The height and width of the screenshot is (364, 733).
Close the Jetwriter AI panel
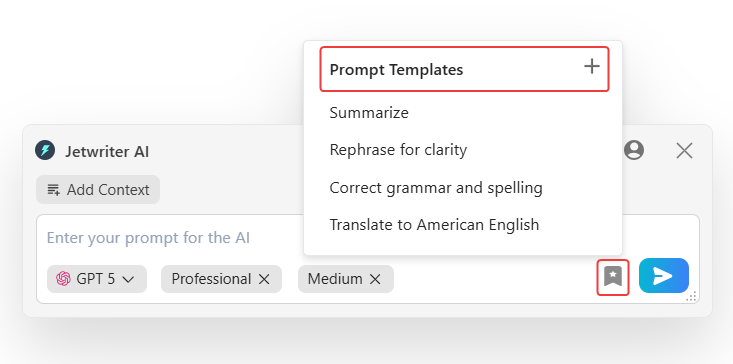coord(684,151)
